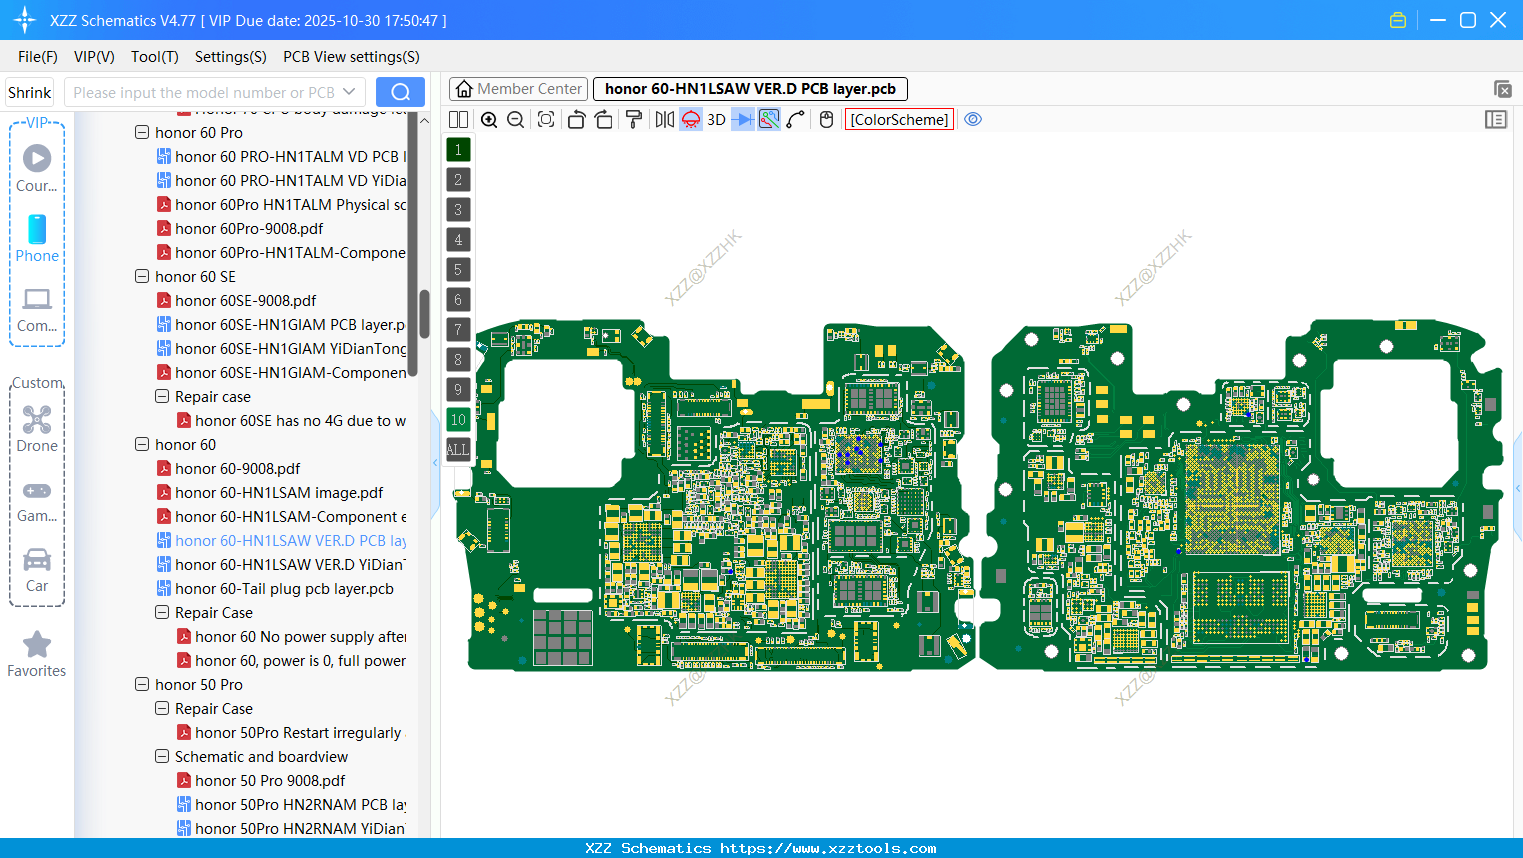The width and height of the screenshot is (1523, 858).
Task: Open honor 60-Tail plug pcb layer.pcb
Action: pos(284,588)
